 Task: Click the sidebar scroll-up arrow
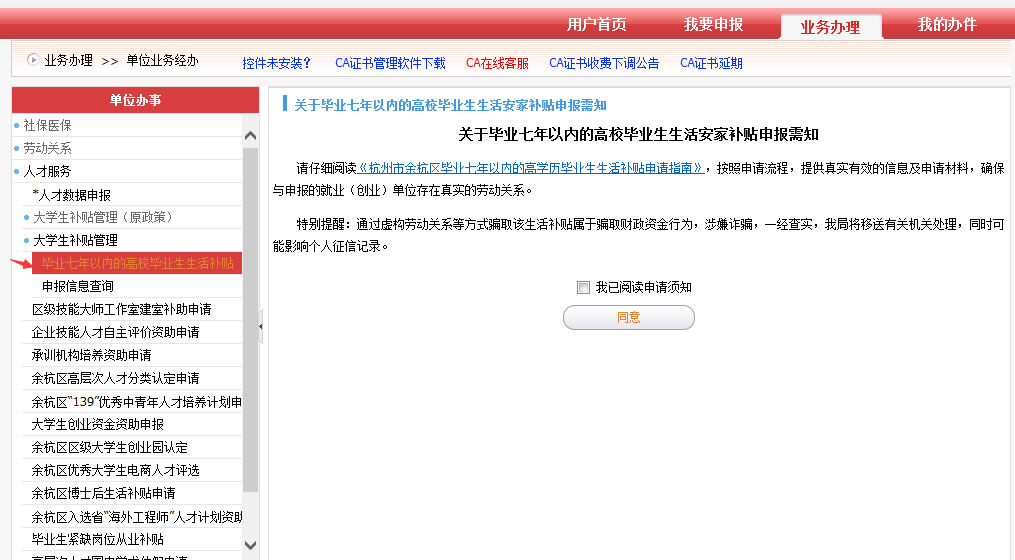click(251, 135)
